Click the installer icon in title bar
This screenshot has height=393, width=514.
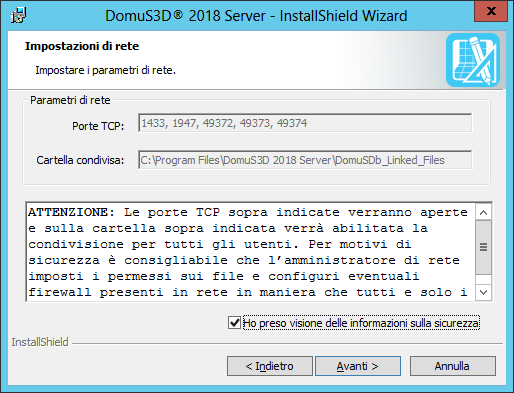point(18,15)
